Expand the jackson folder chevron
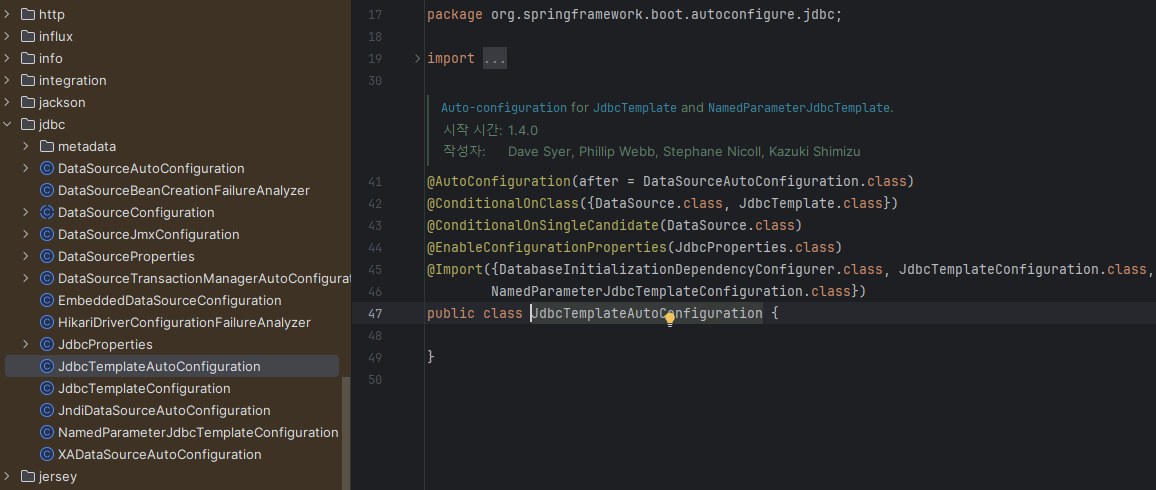The height and width of the screenshot is (490, 1156). tap(7, 102)
